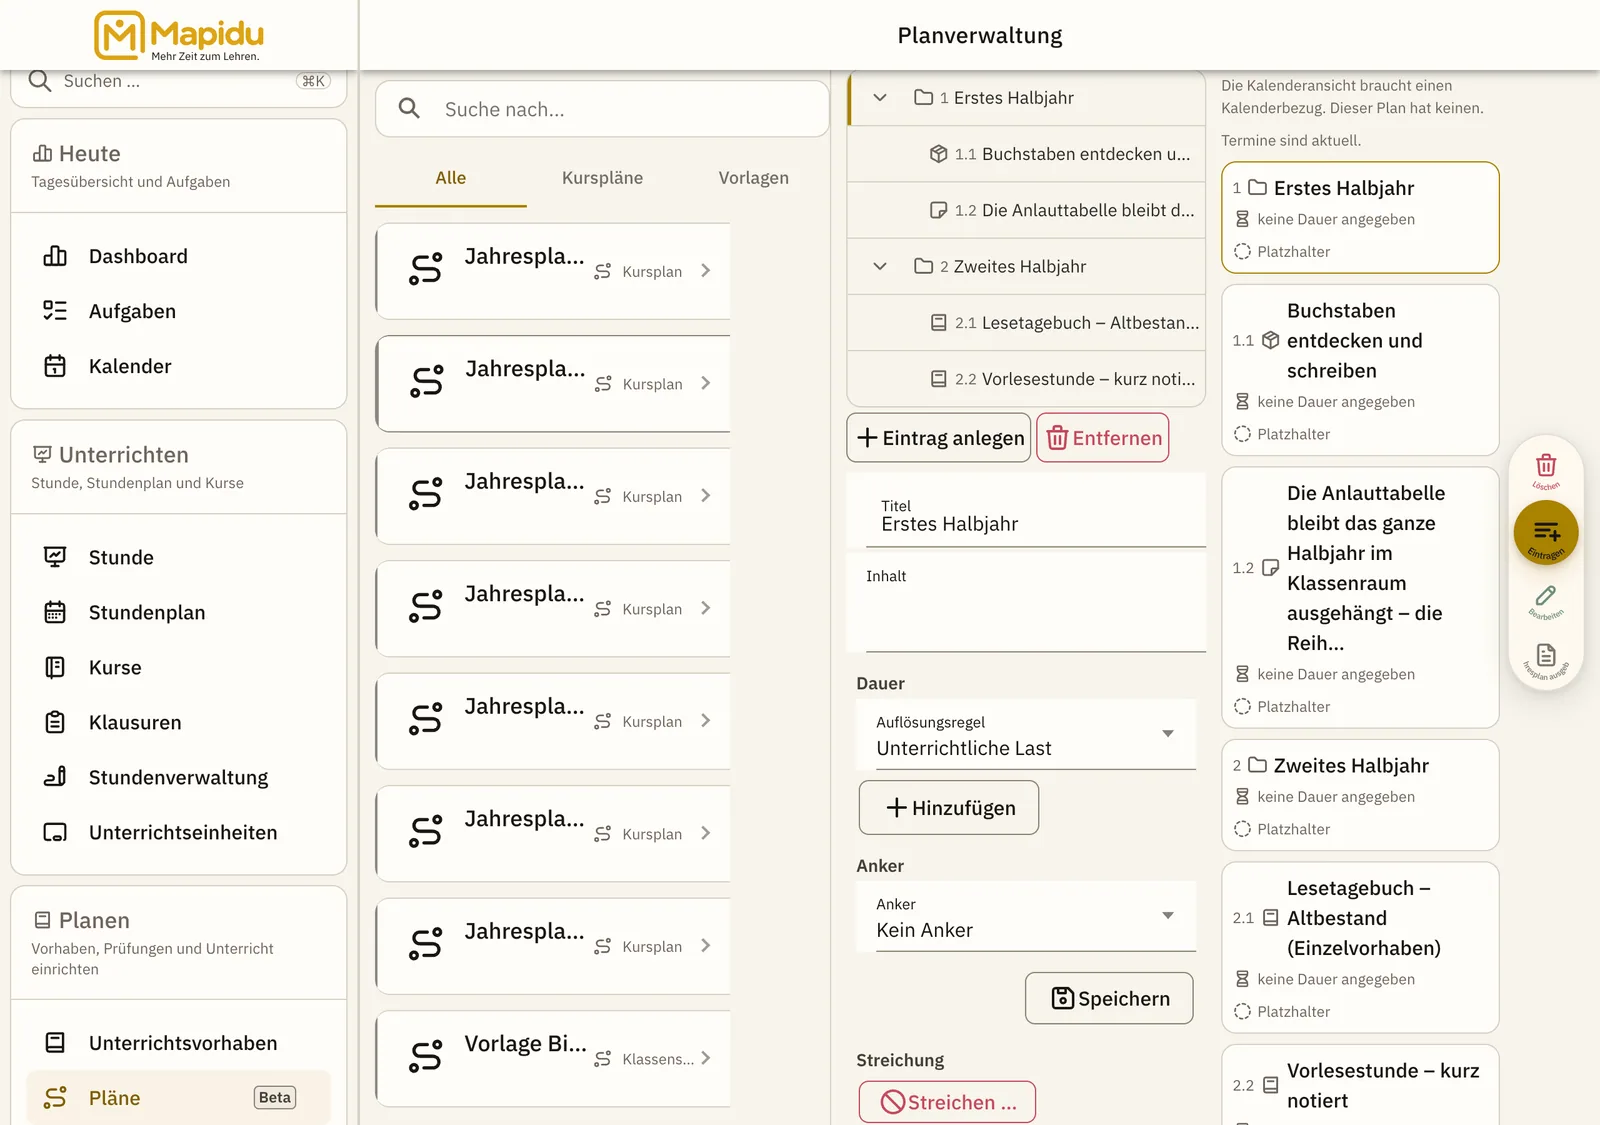This screenshot has height=1125, width=1600.
Task: Open Stundenplan in the sidebar
Action: tap(179, 612)
